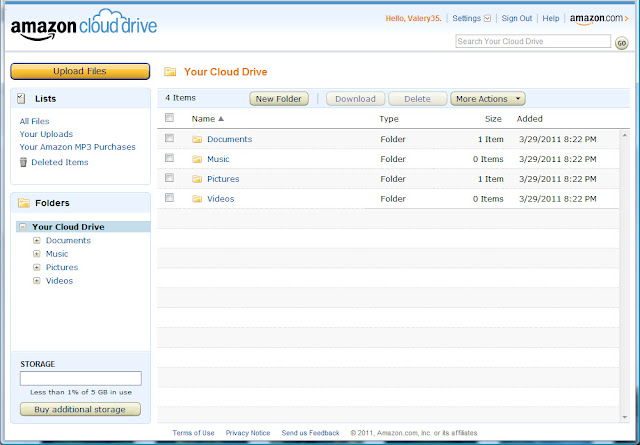
Task: Click the Size column header
Action: pyautogui.click(x=493, y=119)
